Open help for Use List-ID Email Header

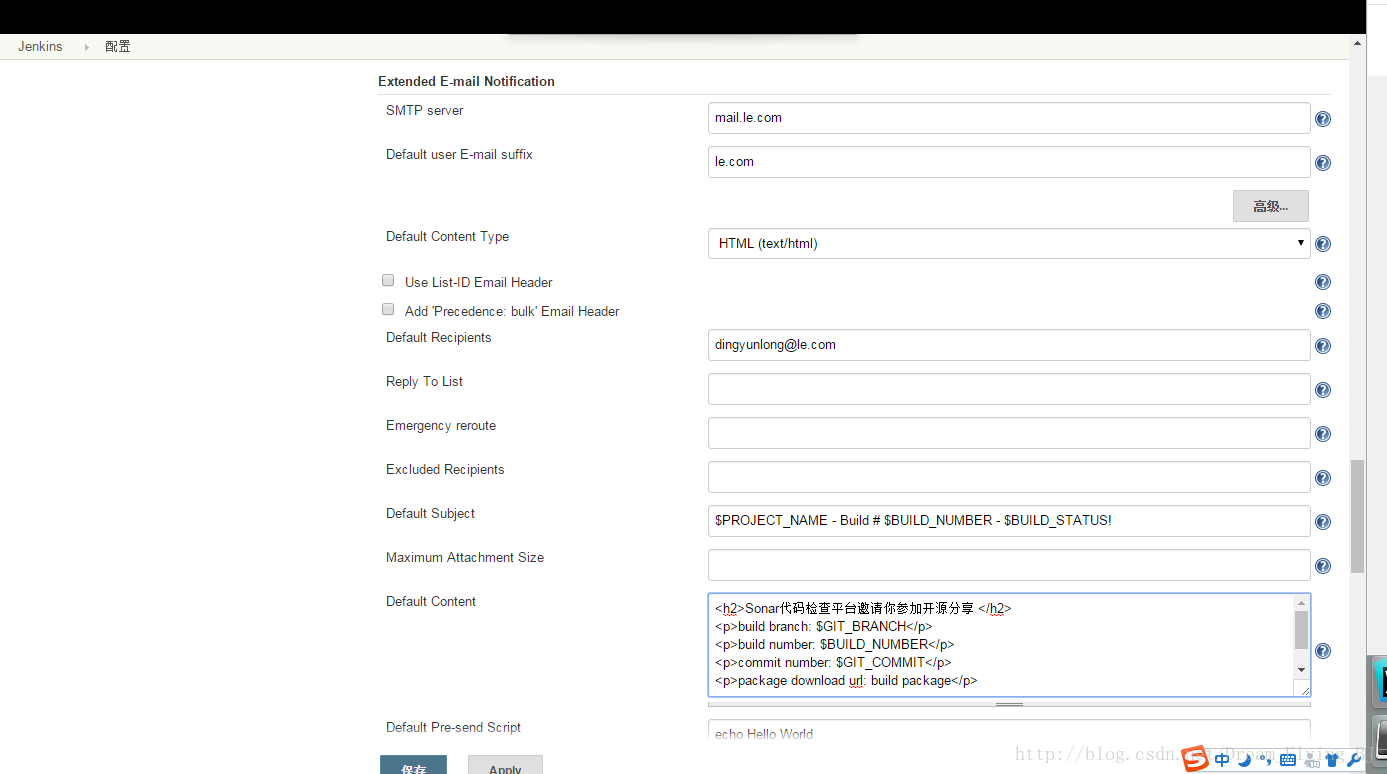[x=1322, y=282]
